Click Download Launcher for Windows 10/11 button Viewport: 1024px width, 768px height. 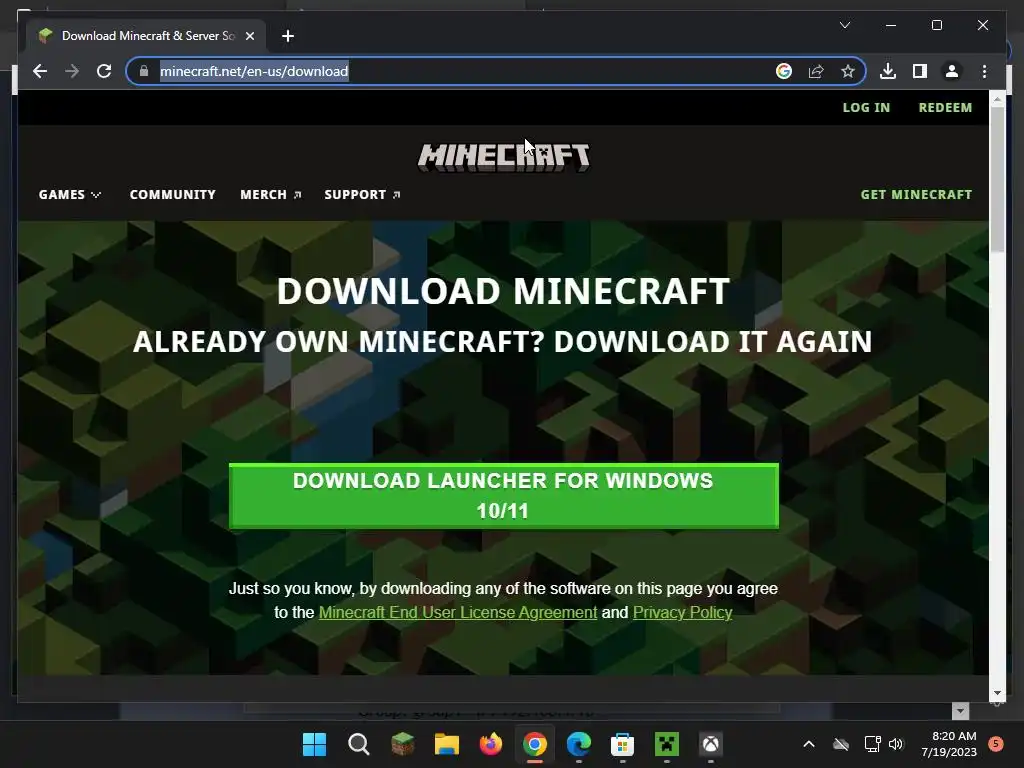click(x=504, y=496)
